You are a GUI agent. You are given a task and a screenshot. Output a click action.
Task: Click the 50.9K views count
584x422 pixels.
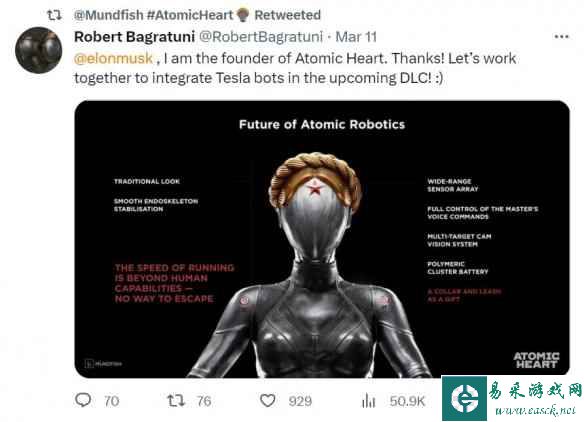click(407, 401)
